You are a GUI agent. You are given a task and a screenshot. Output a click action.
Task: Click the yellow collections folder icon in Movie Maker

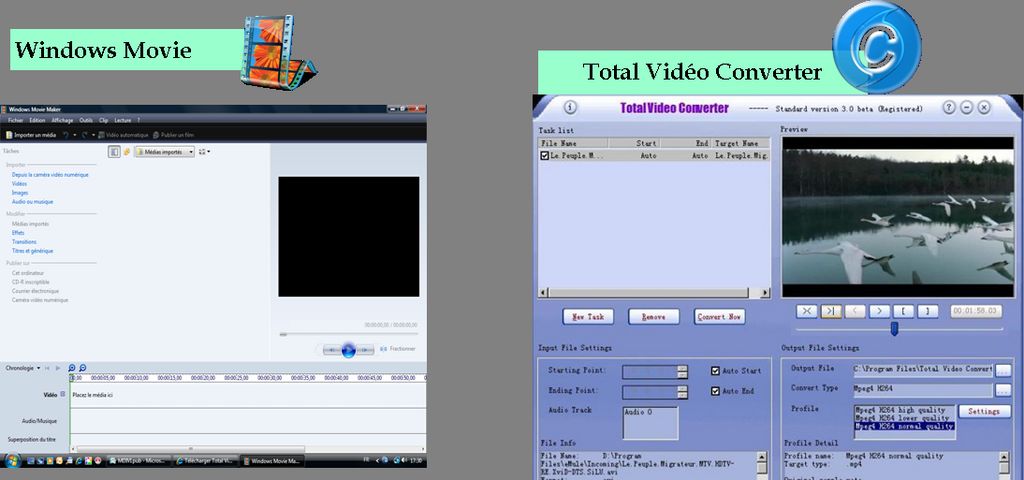coord(127,152)
